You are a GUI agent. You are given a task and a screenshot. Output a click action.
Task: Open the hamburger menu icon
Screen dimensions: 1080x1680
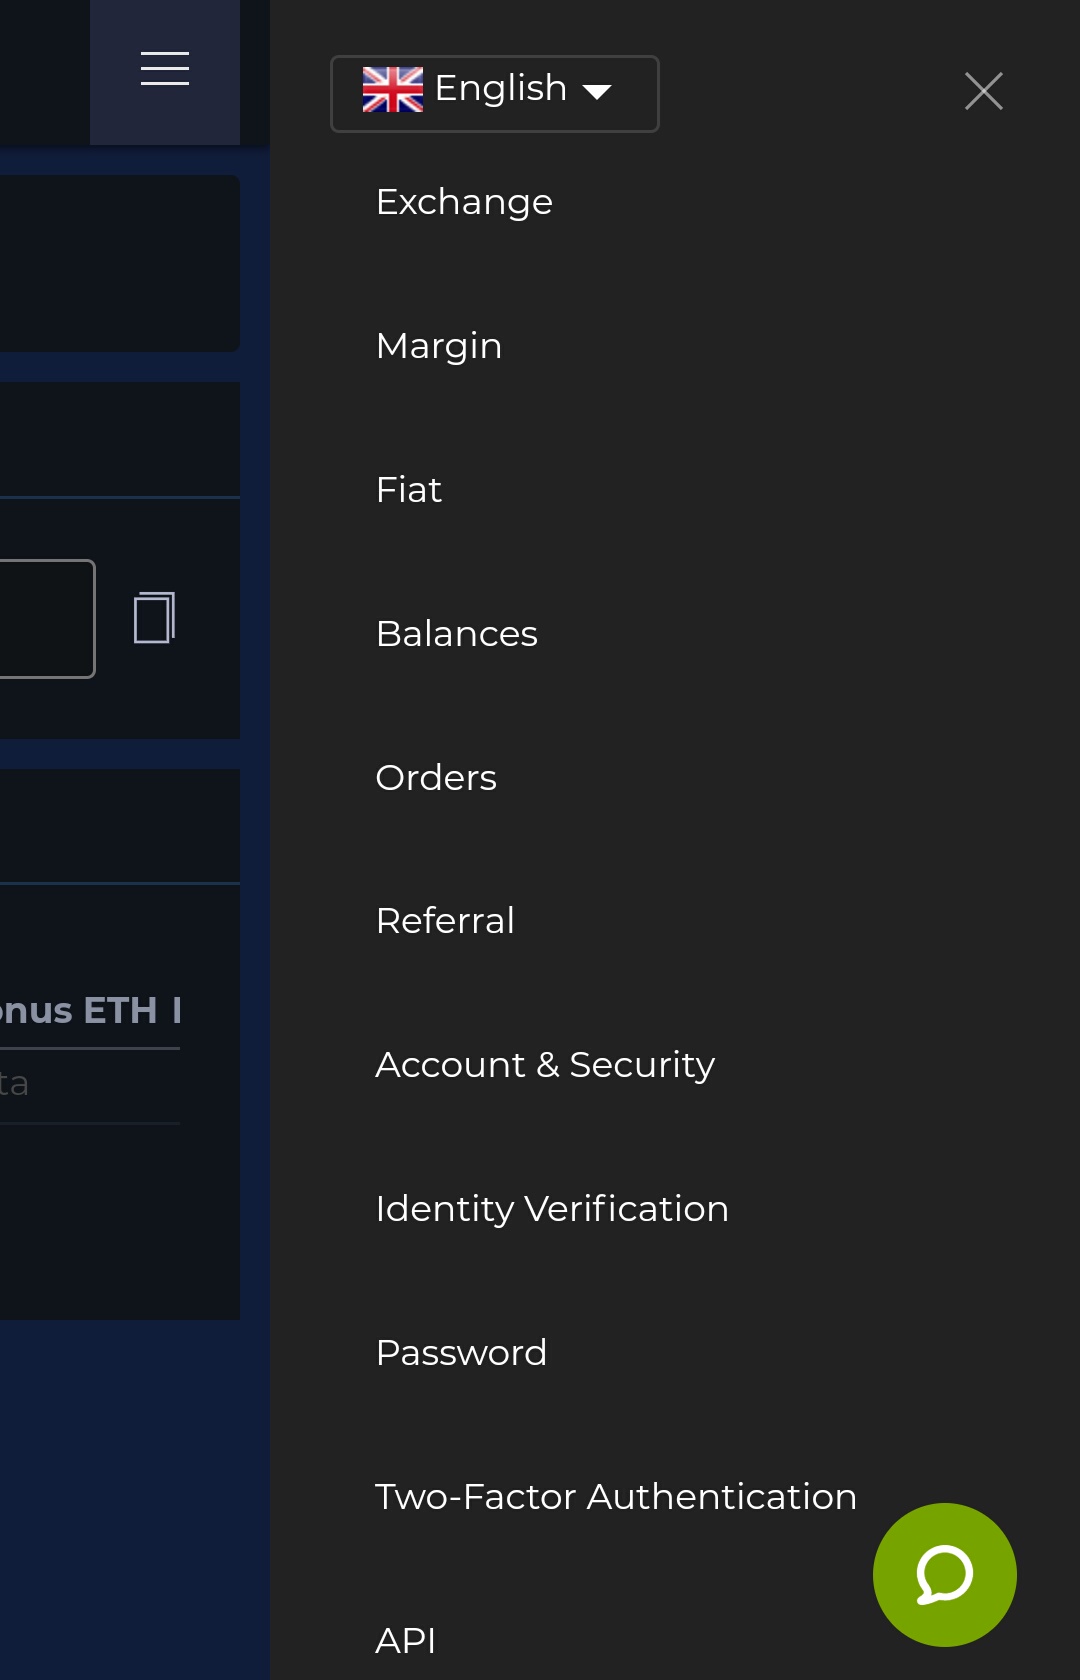point(165,69)
